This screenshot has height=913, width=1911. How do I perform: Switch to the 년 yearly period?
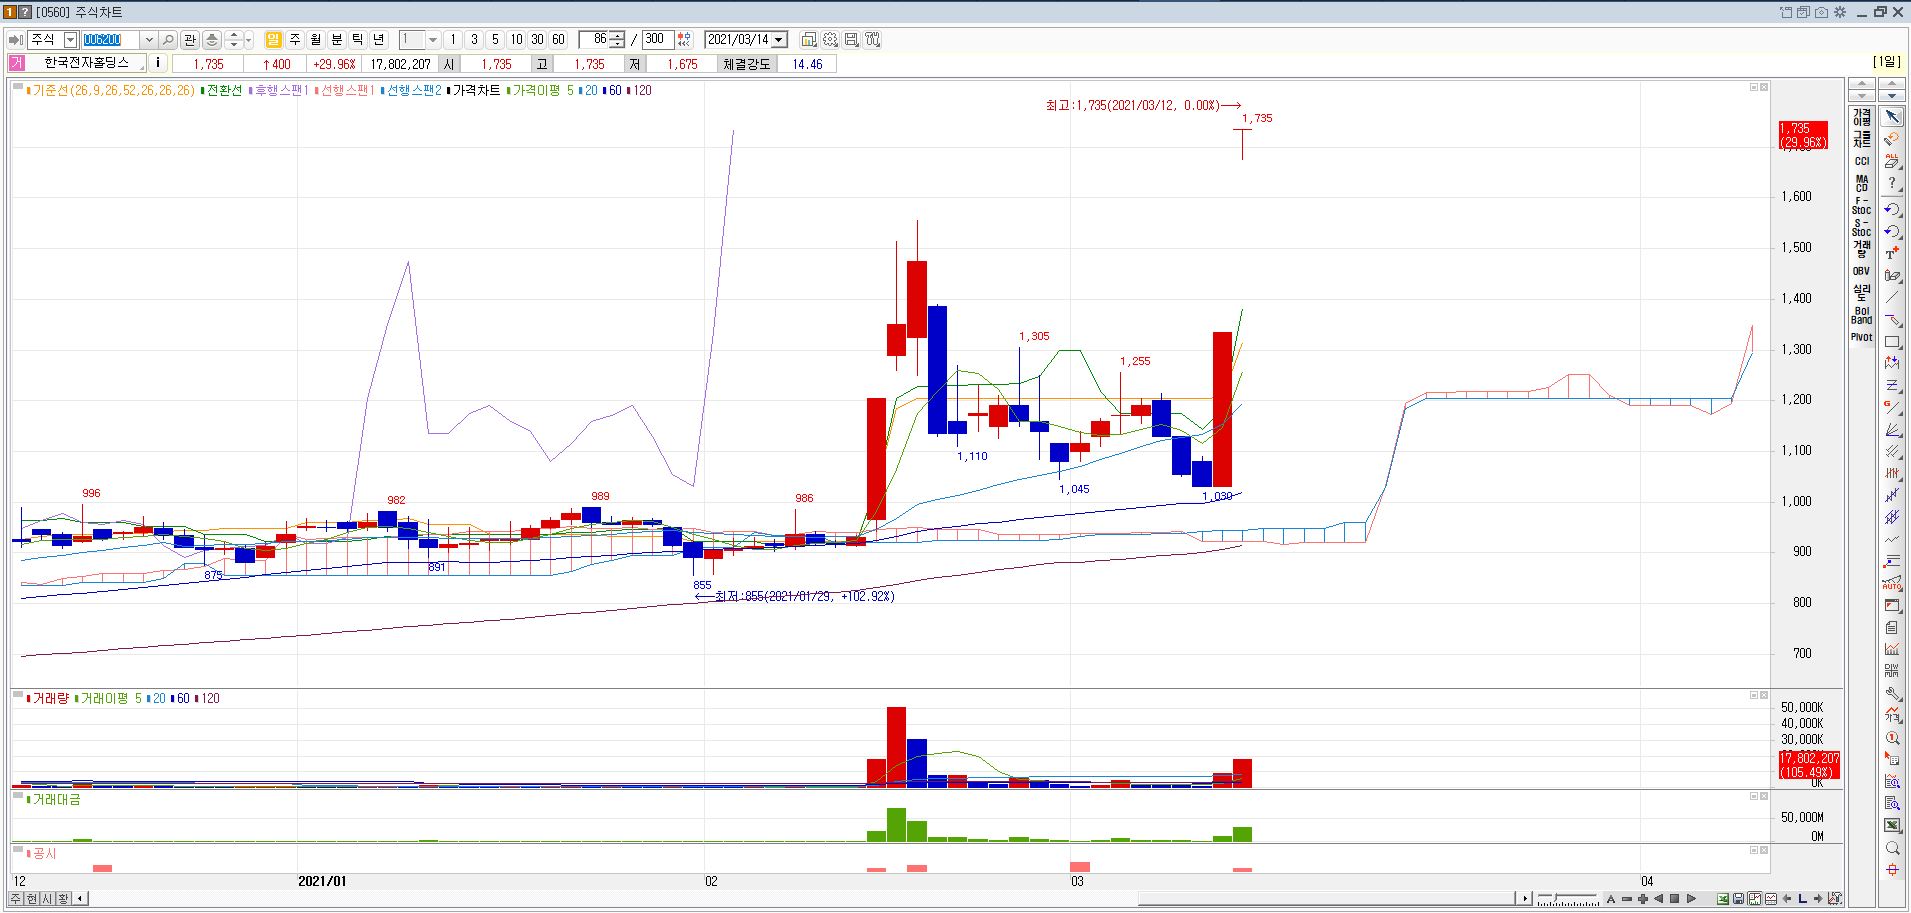(378, 40)
